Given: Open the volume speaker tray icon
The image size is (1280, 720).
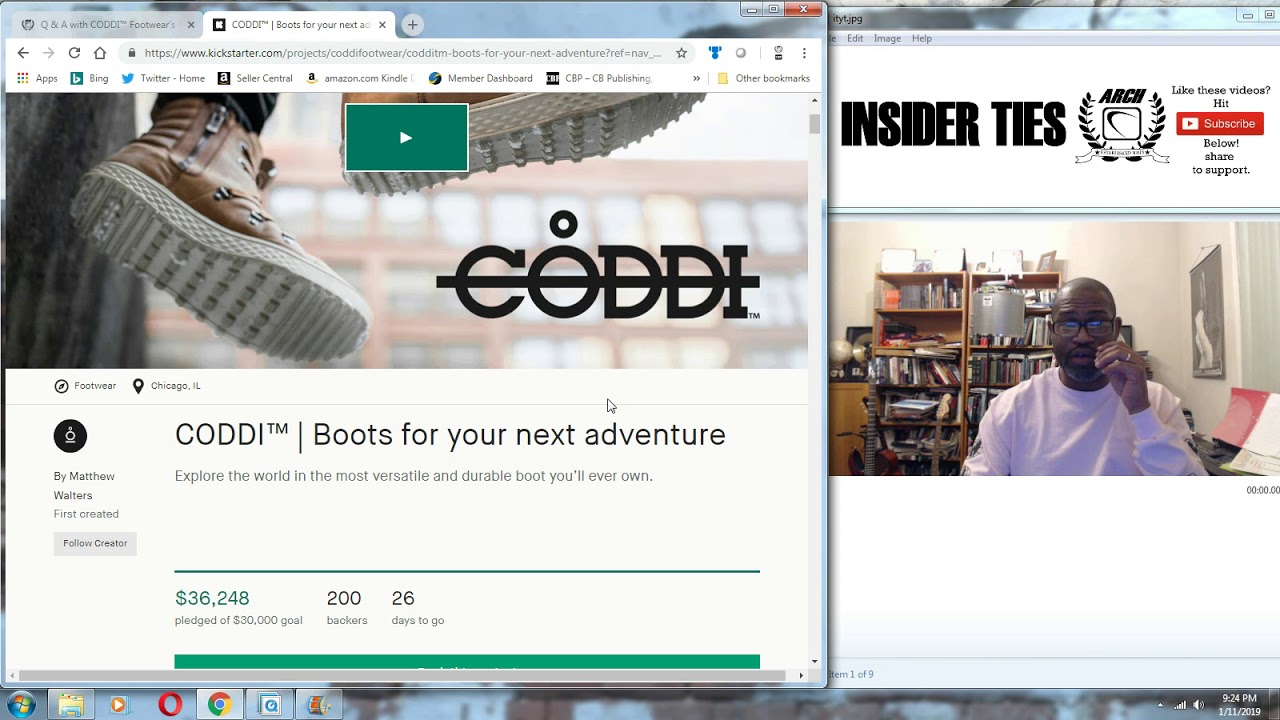Looking at the screenshot, I should [1200, 705].
